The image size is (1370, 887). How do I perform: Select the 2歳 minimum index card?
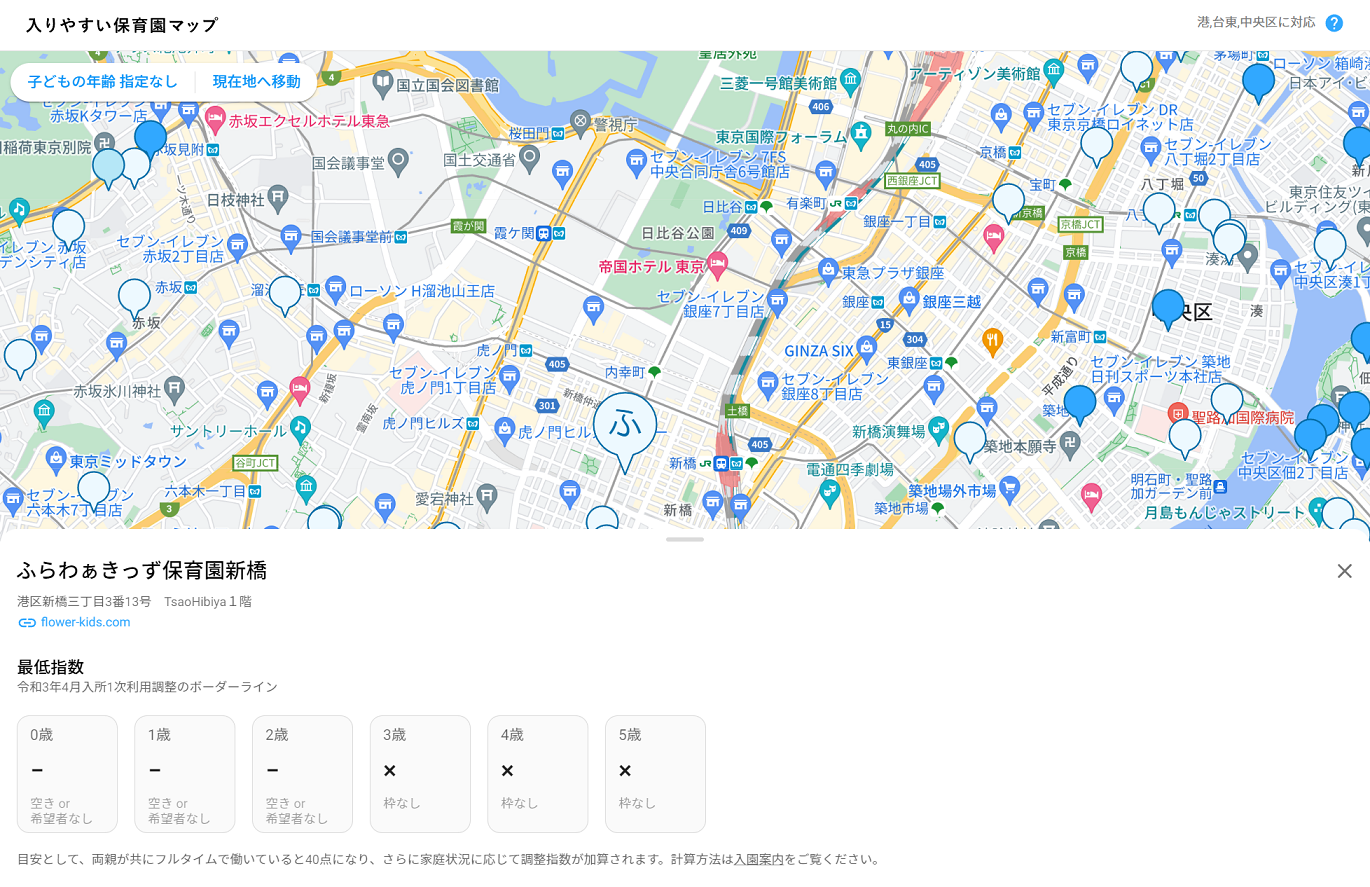click(302, 774)
